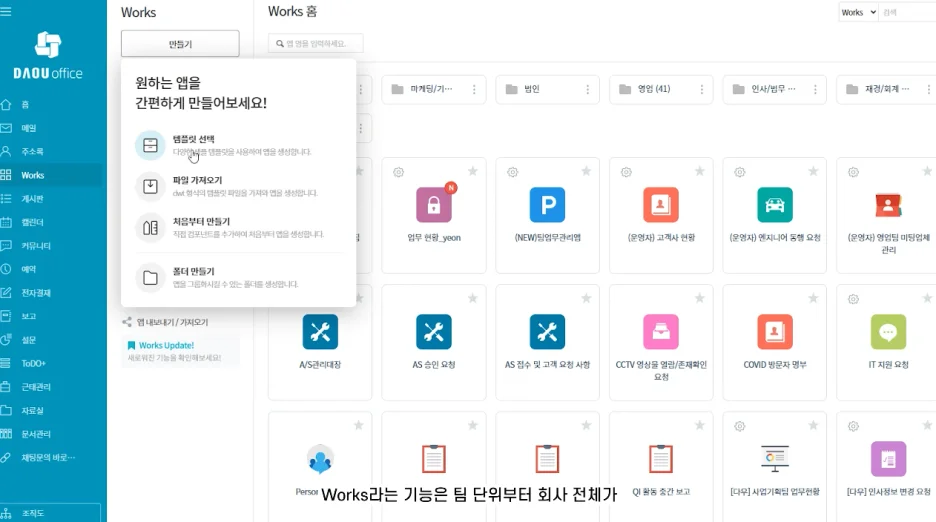Favorite COVID 방문자 명부 star
The width and height of the screenshot is (936, 522).
tap(813, 298)
